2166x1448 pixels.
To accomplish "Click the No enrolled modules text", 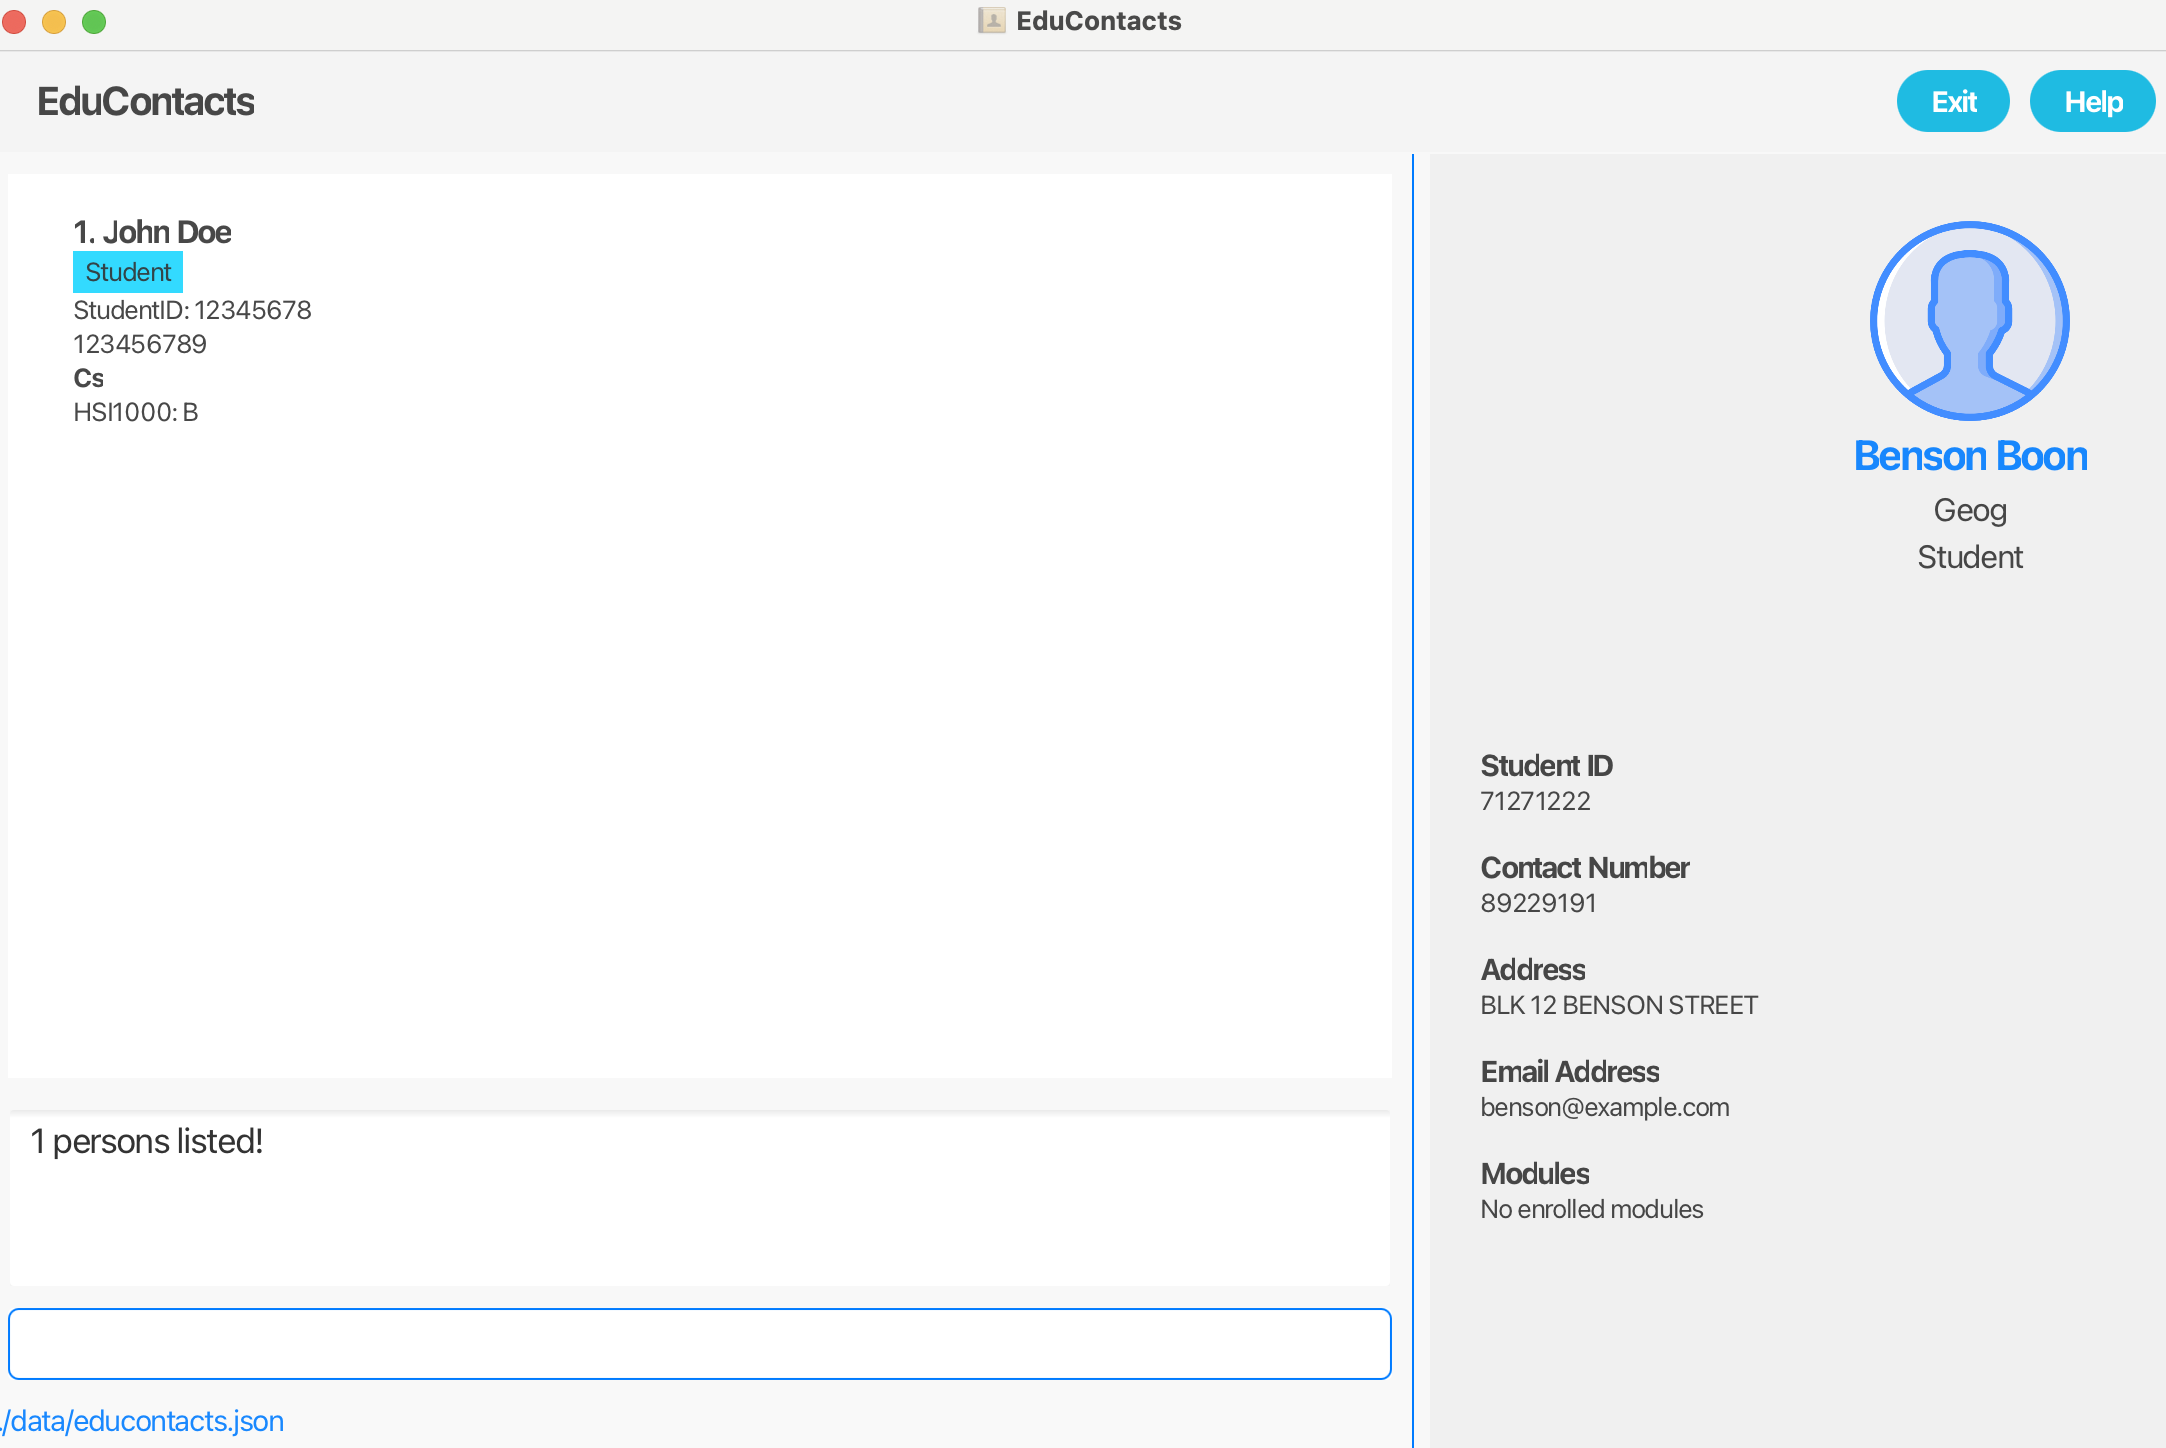I will coord(1591,1209).
